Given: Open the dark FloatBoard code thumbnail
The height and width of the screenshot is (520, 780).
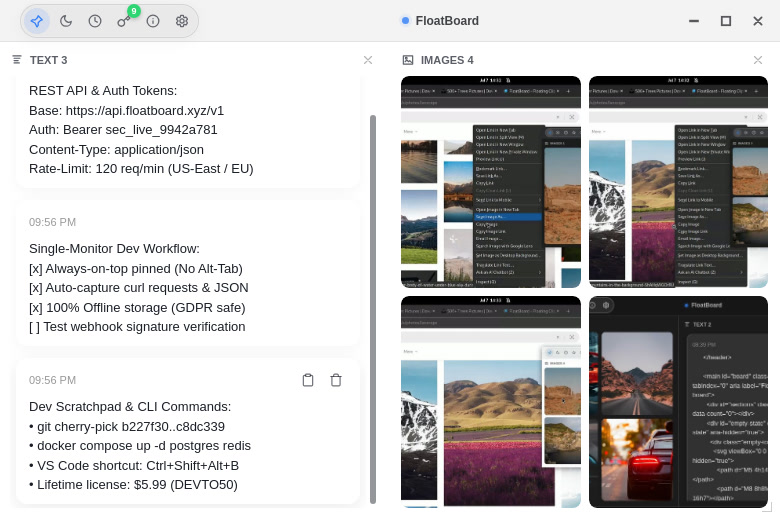Looking at the screenshot, I should click(678, 402).
